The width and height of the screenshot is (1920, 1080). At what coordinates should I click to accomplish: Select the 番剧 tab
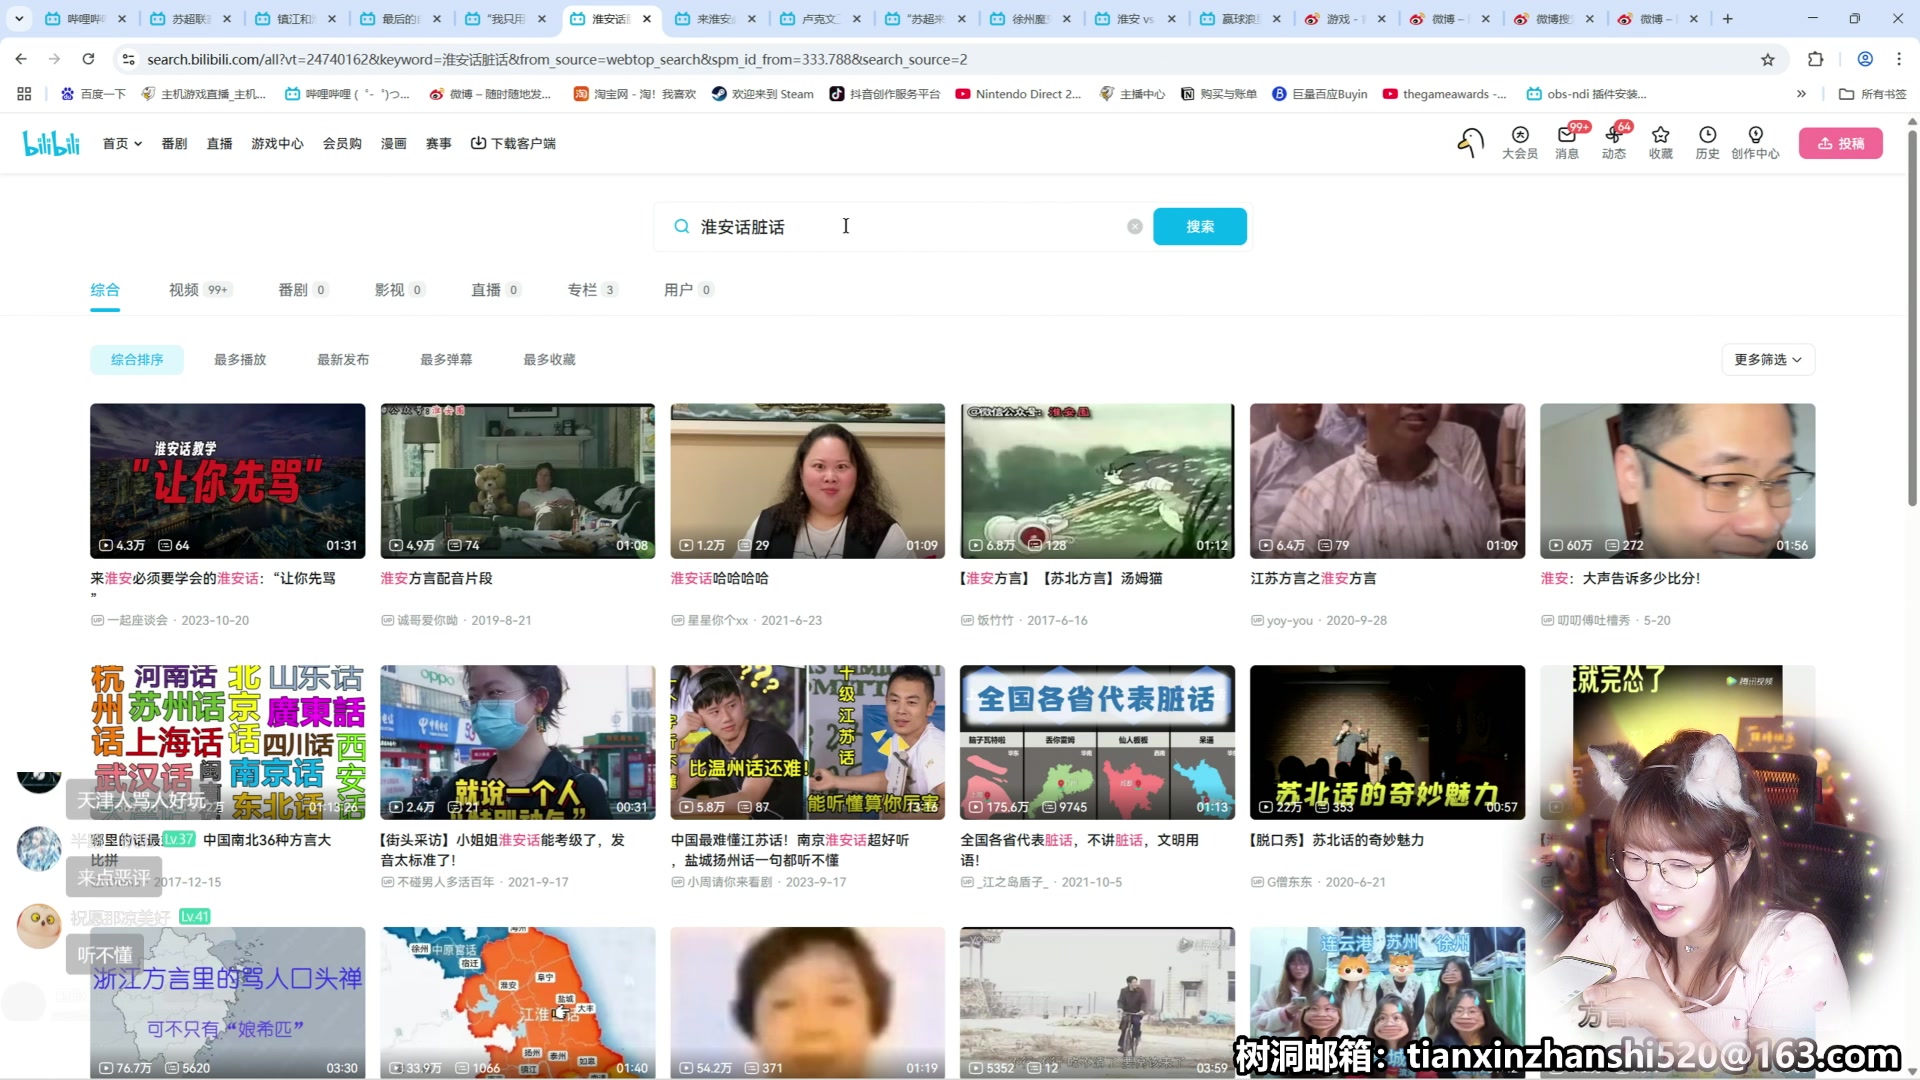[x=303, y=290]
